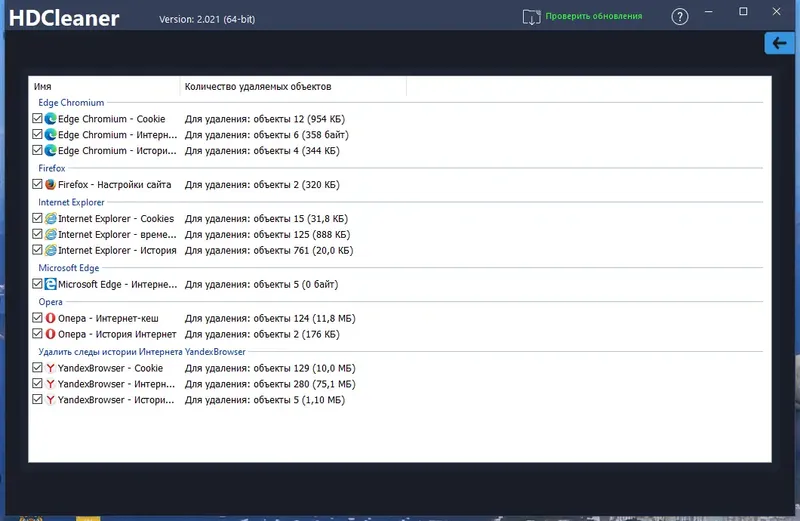Image resolution: width=800 pixels, height=521 pixels.
Task: Click the HDCleaner title logo
Action: [x=64, y=18]
